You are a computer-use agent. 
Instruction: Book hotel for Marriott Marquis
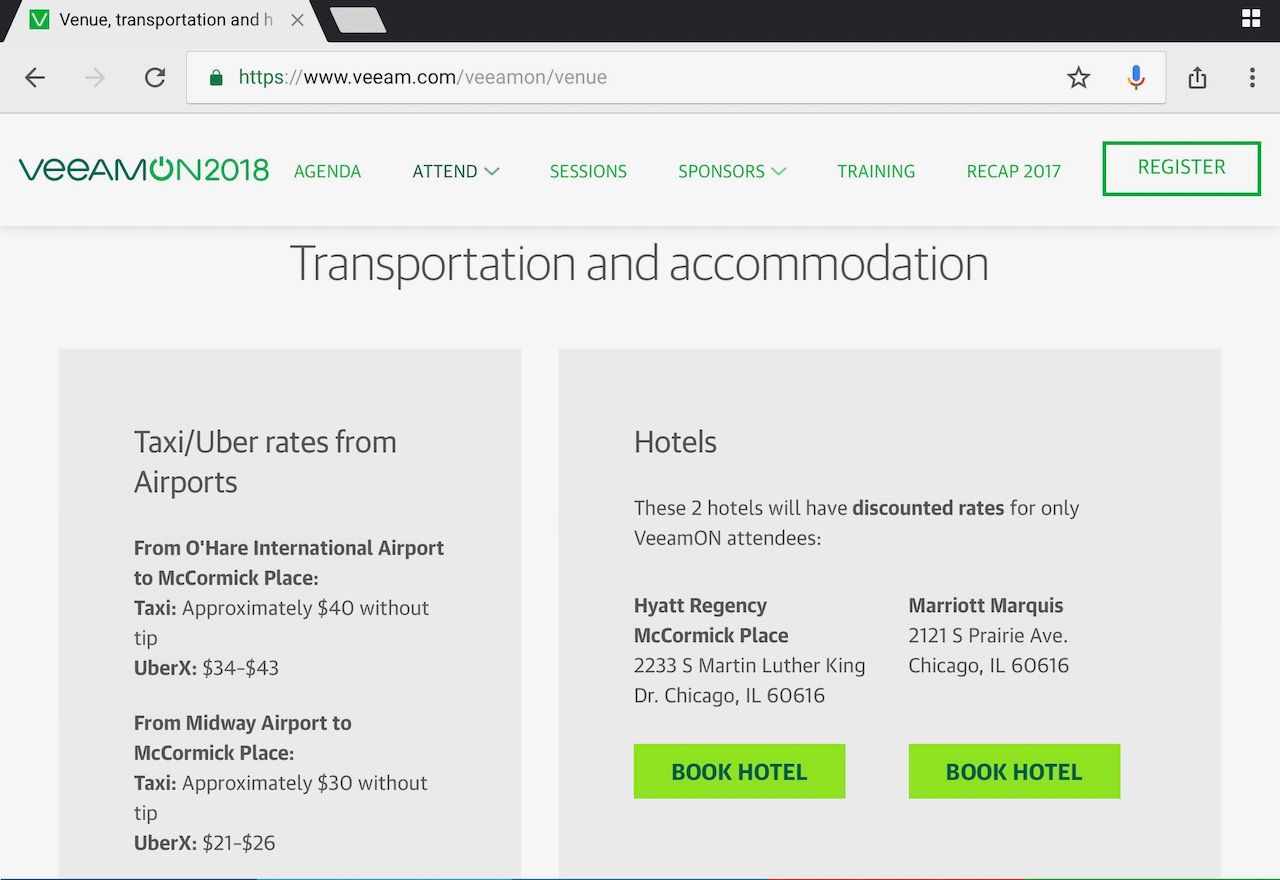(x=1014, y=771)
